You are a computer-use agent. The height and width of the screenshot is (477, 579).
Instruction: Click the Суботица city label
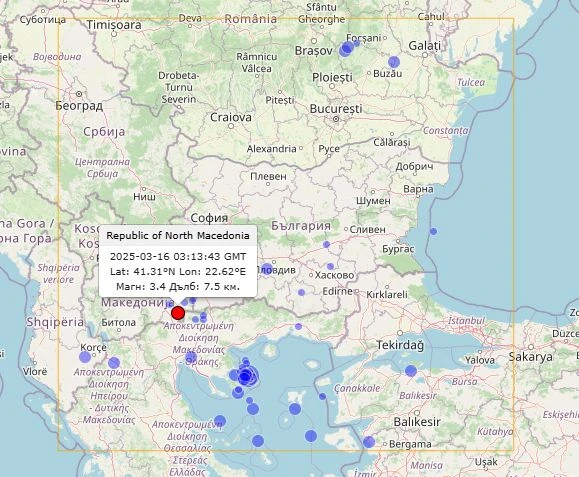point(43,19)
